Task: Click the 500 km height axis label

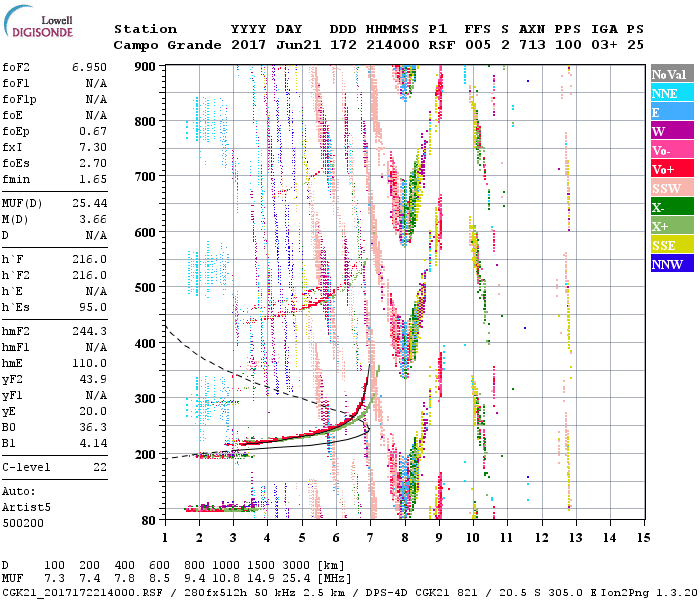Action: (x=145, y=288)
